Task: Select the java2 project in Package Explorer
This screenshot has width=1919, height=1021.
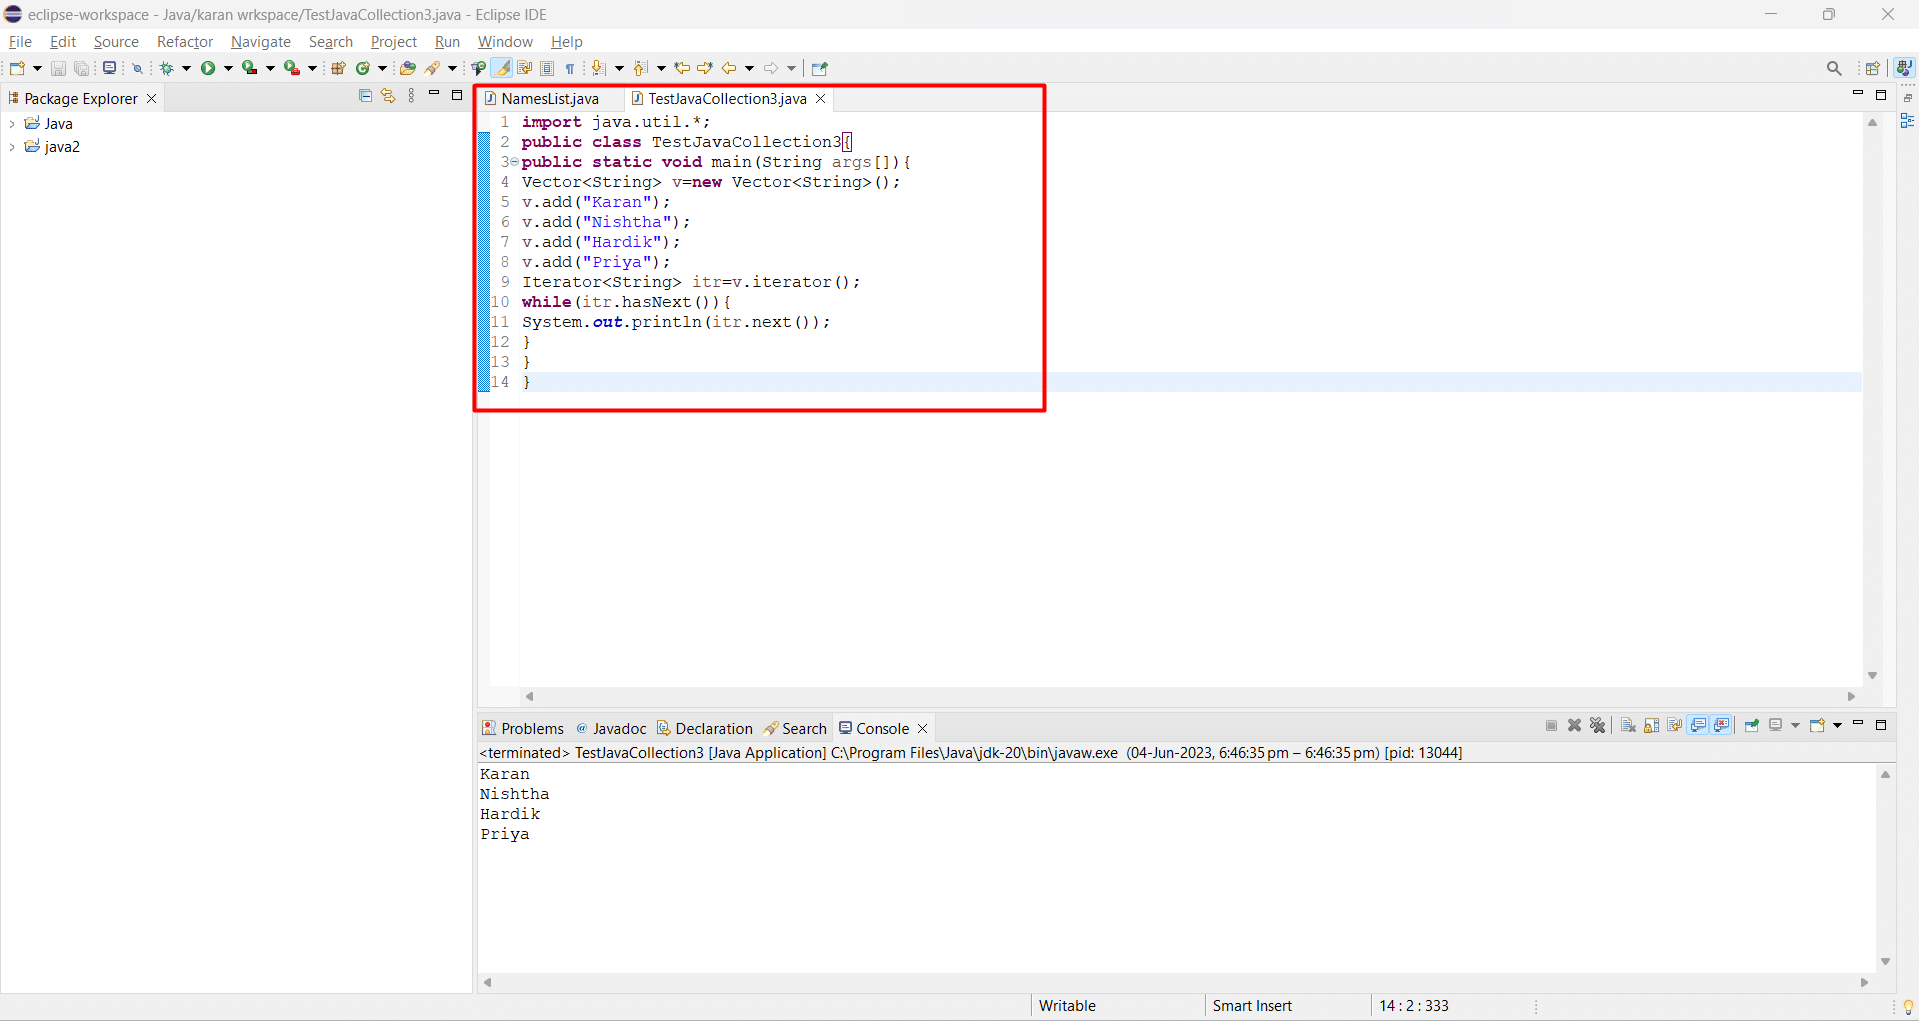Action: click(x=62, y=146)
